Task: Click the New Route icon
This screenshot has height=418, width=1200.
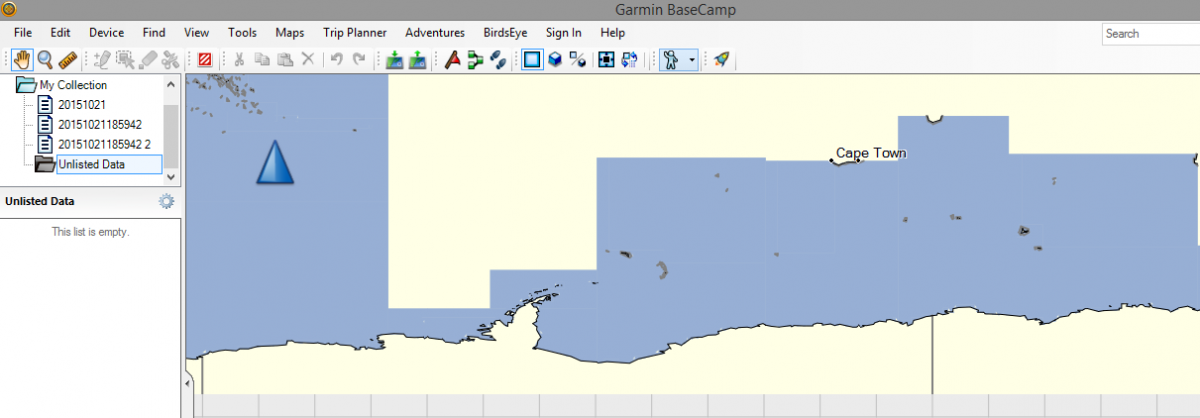Action: [475, 59]
